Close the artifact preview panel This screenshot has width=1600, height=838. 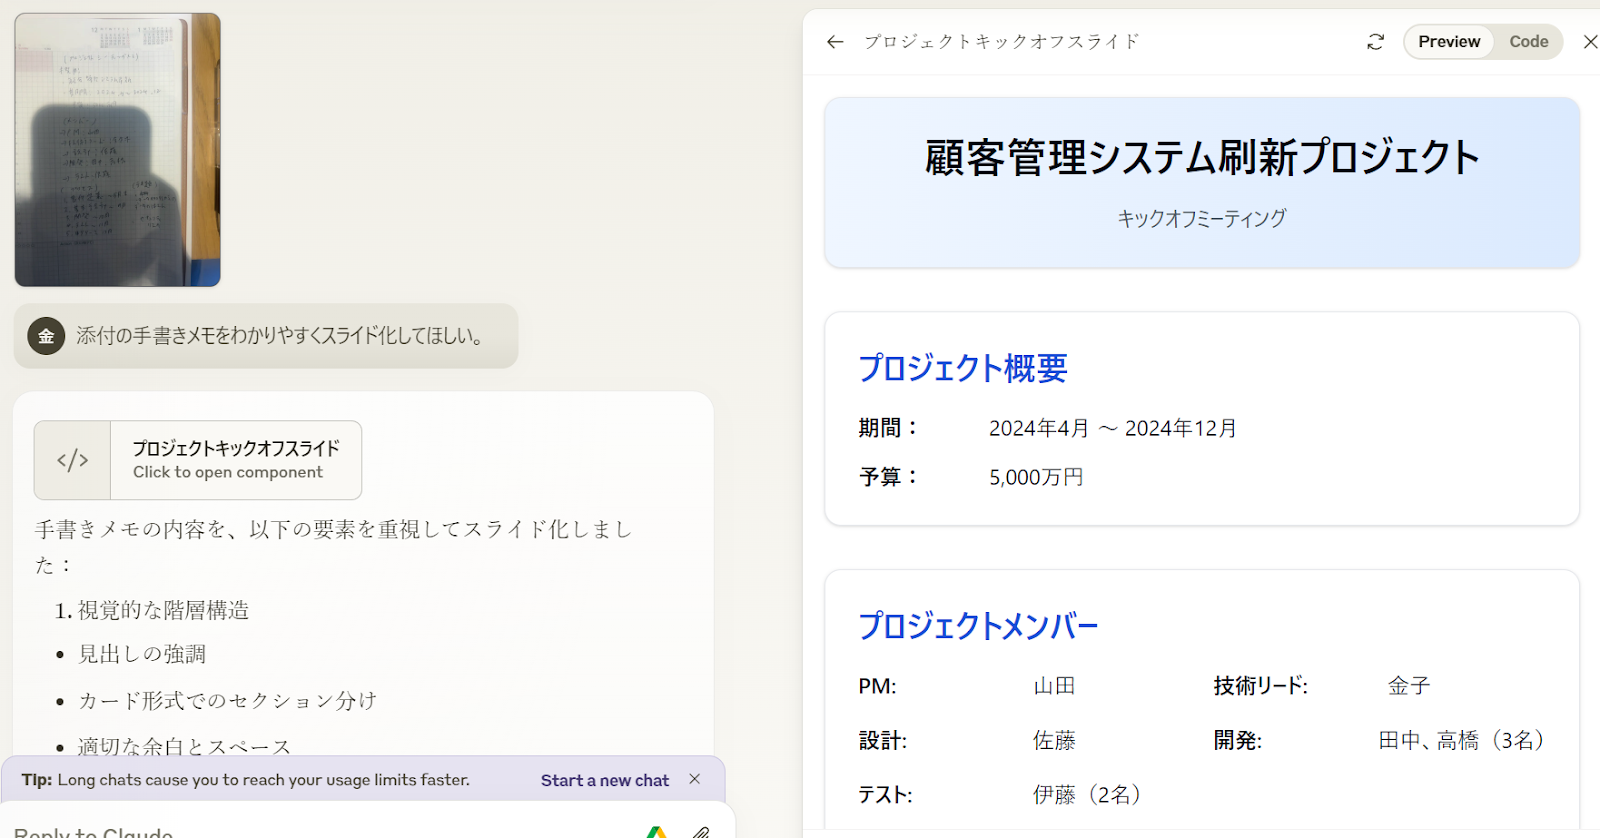[x=1589, y=42]
